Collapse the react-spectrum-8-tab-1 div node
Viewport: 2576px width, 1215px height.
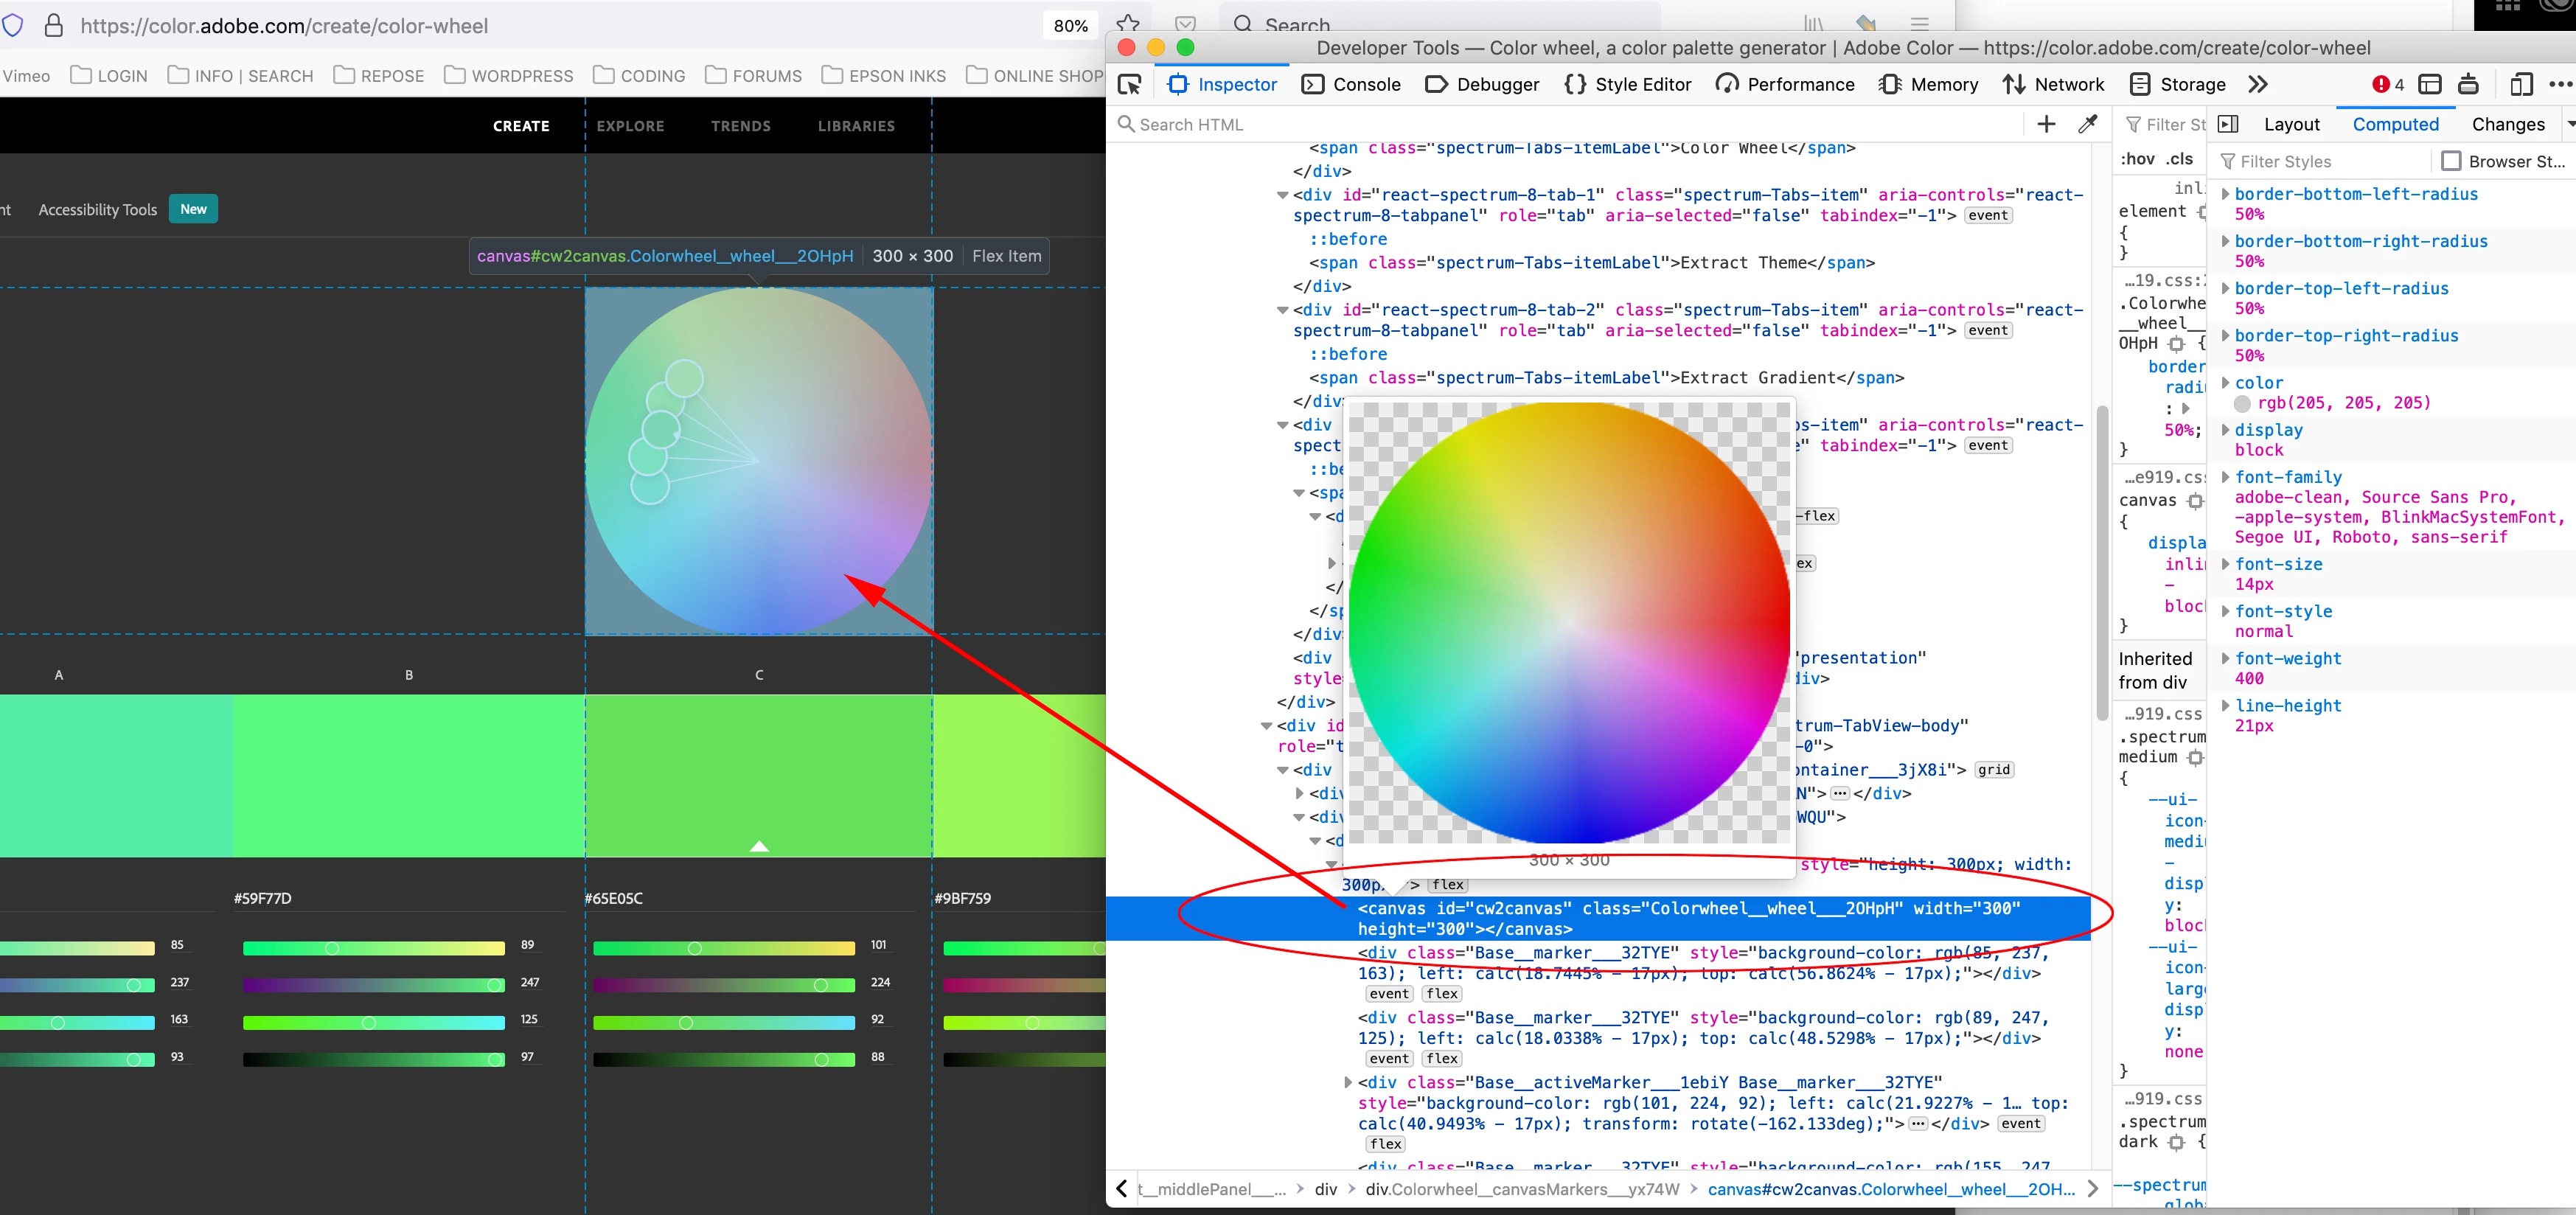pyautogui.click(x=1282, y=195)
